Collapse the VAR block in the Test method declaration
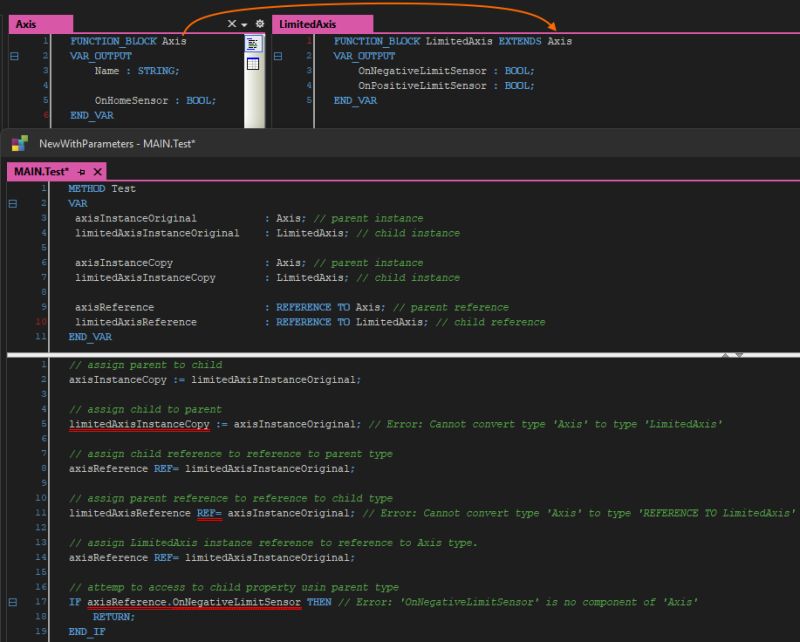 tap(13, 204)
